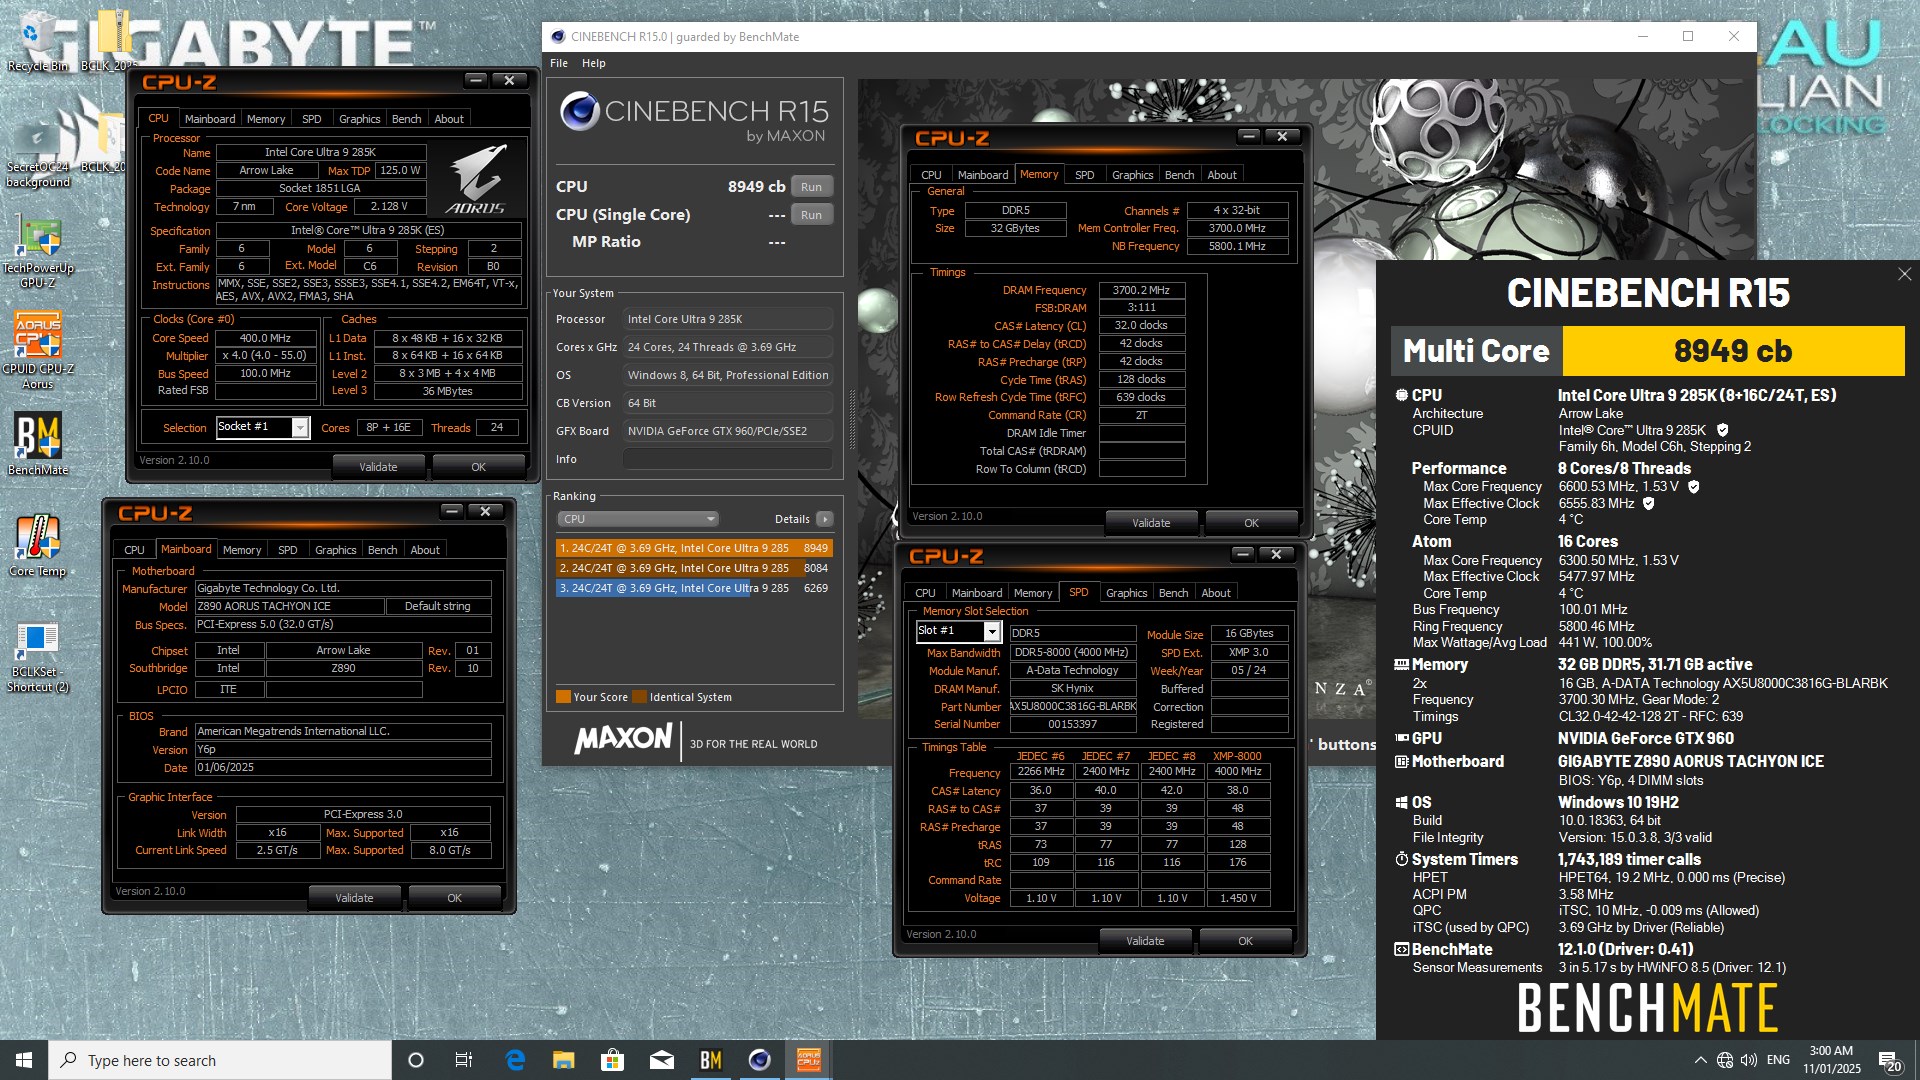The height and width of the screenshot is (1080, 1920).
Task: Open Socket #1 selection dropdown in CPU-Z
Action: (x=299, y=427)
